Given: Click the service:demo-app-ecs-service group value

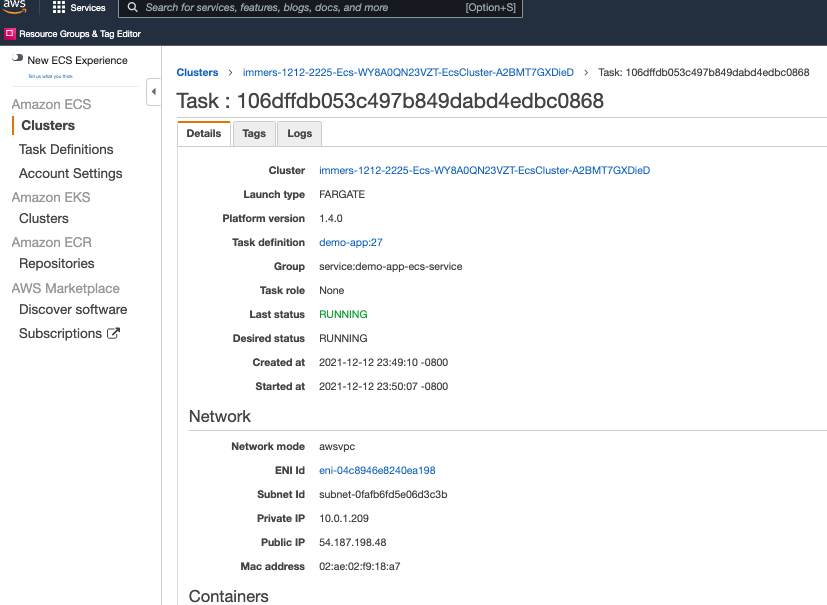Looking at the screenshot, I should pyautogui.click(x=391, y=266).
